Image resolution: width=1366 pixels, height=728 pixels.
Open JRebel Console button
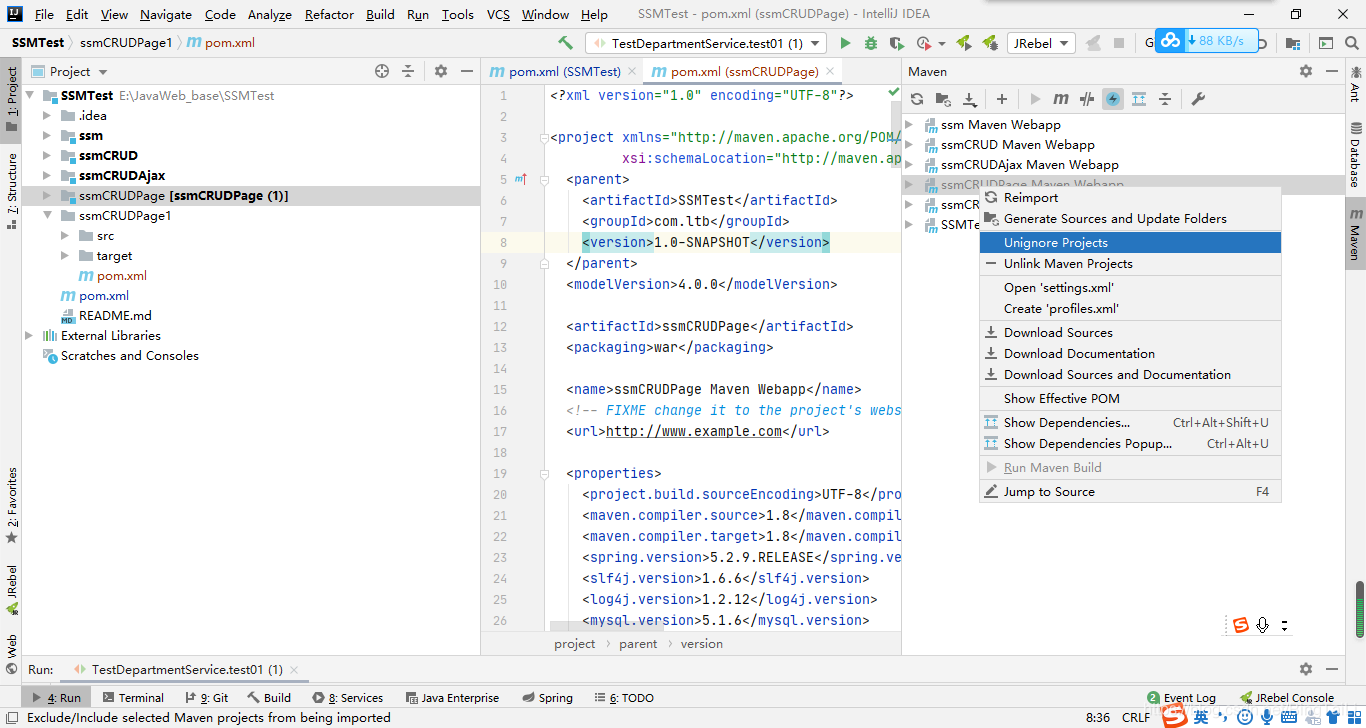(1286, 697)
